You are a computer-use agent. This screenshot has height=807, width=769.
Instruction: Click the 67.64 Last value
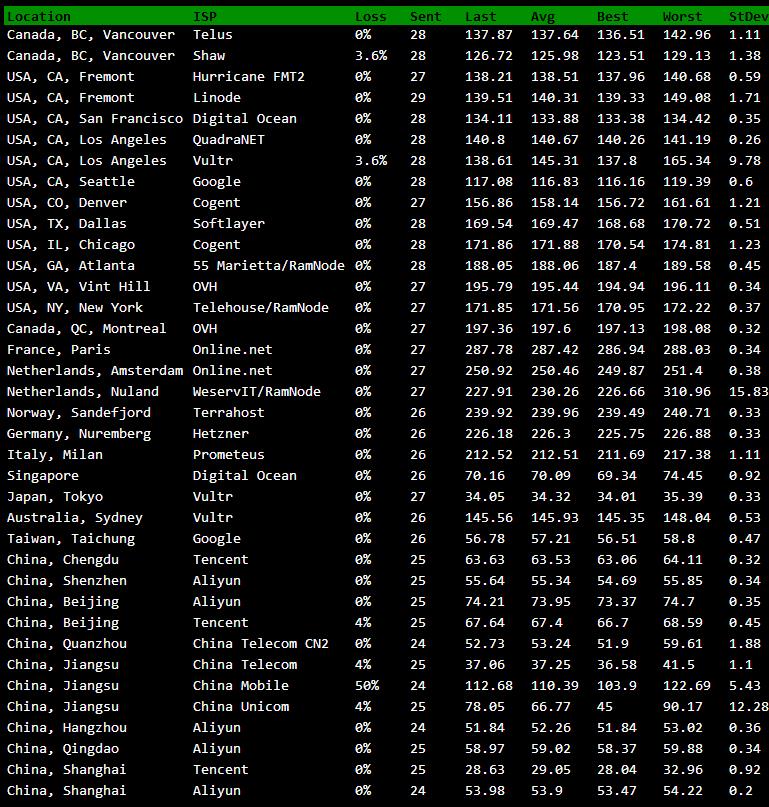pos(484,623)
